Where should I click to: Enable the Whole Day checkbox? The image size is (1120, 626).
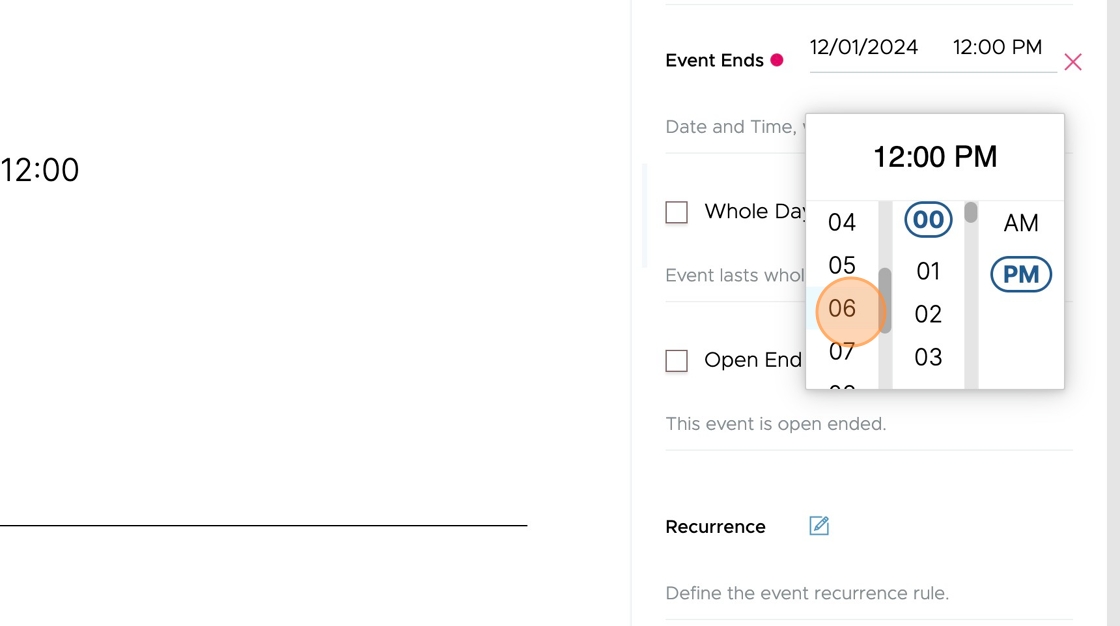tap(676, 212)
